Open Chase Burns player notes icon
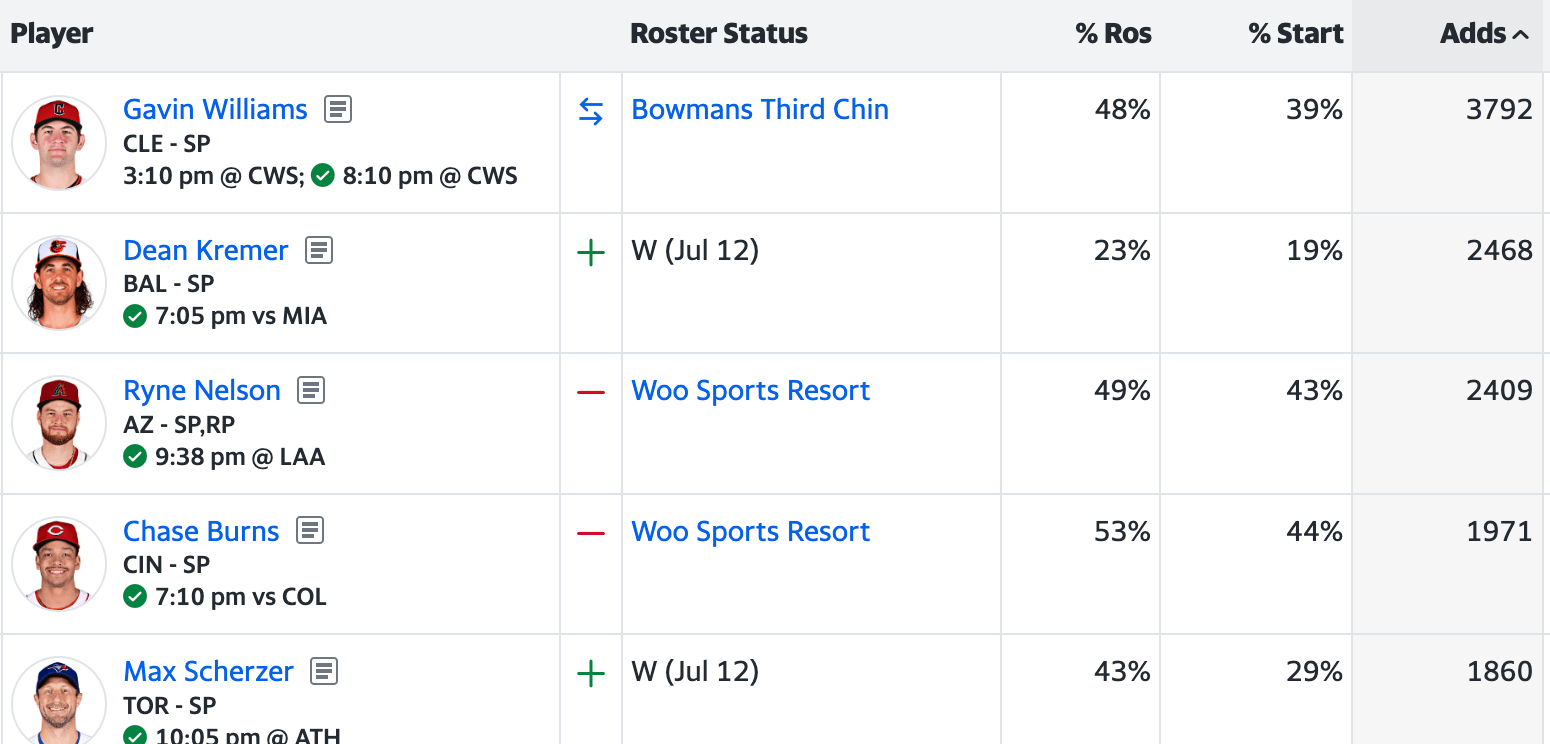This screenshot has width=1550, height=744. (310, 531)
